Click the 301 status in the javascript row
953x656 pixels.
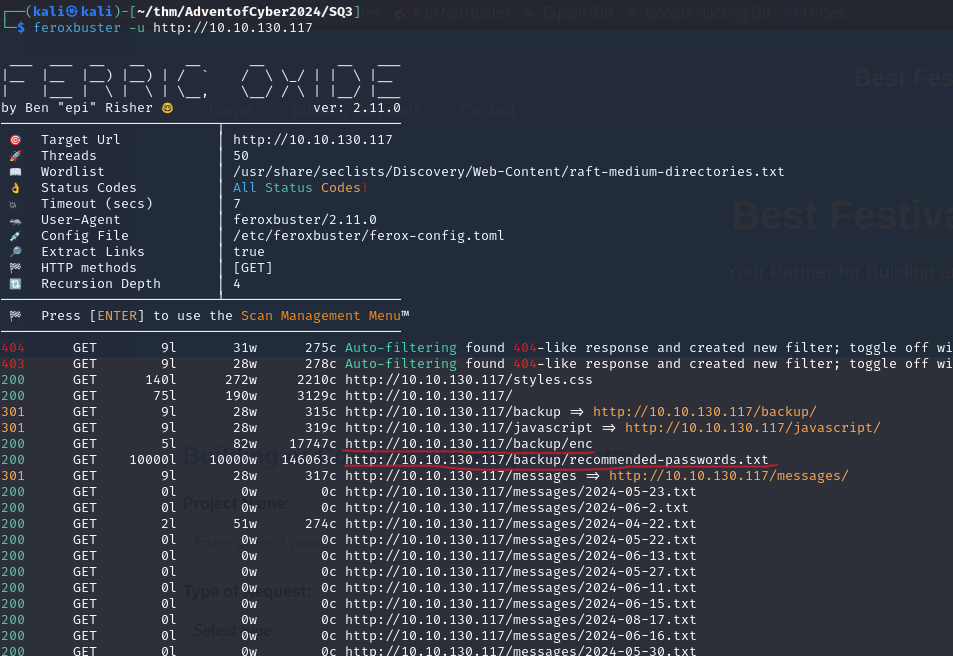(13, 427)
